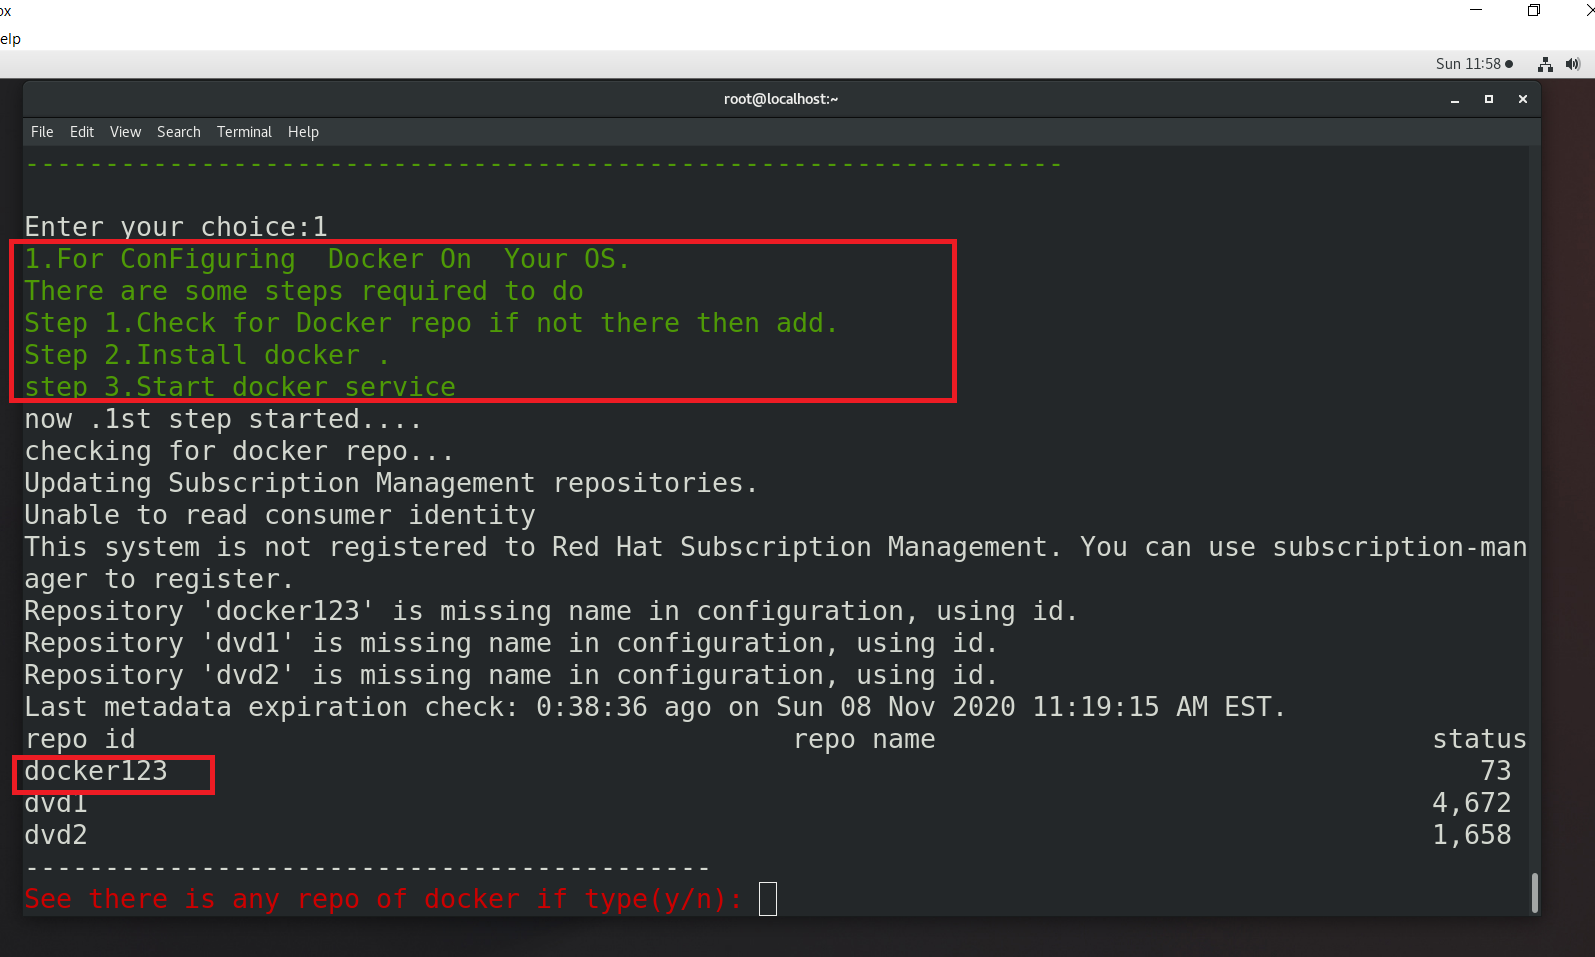The width and height of the screenshot is (1595, 957).
Task: Click 'Step 2.Install docker .' line
Action: [207, 355]
